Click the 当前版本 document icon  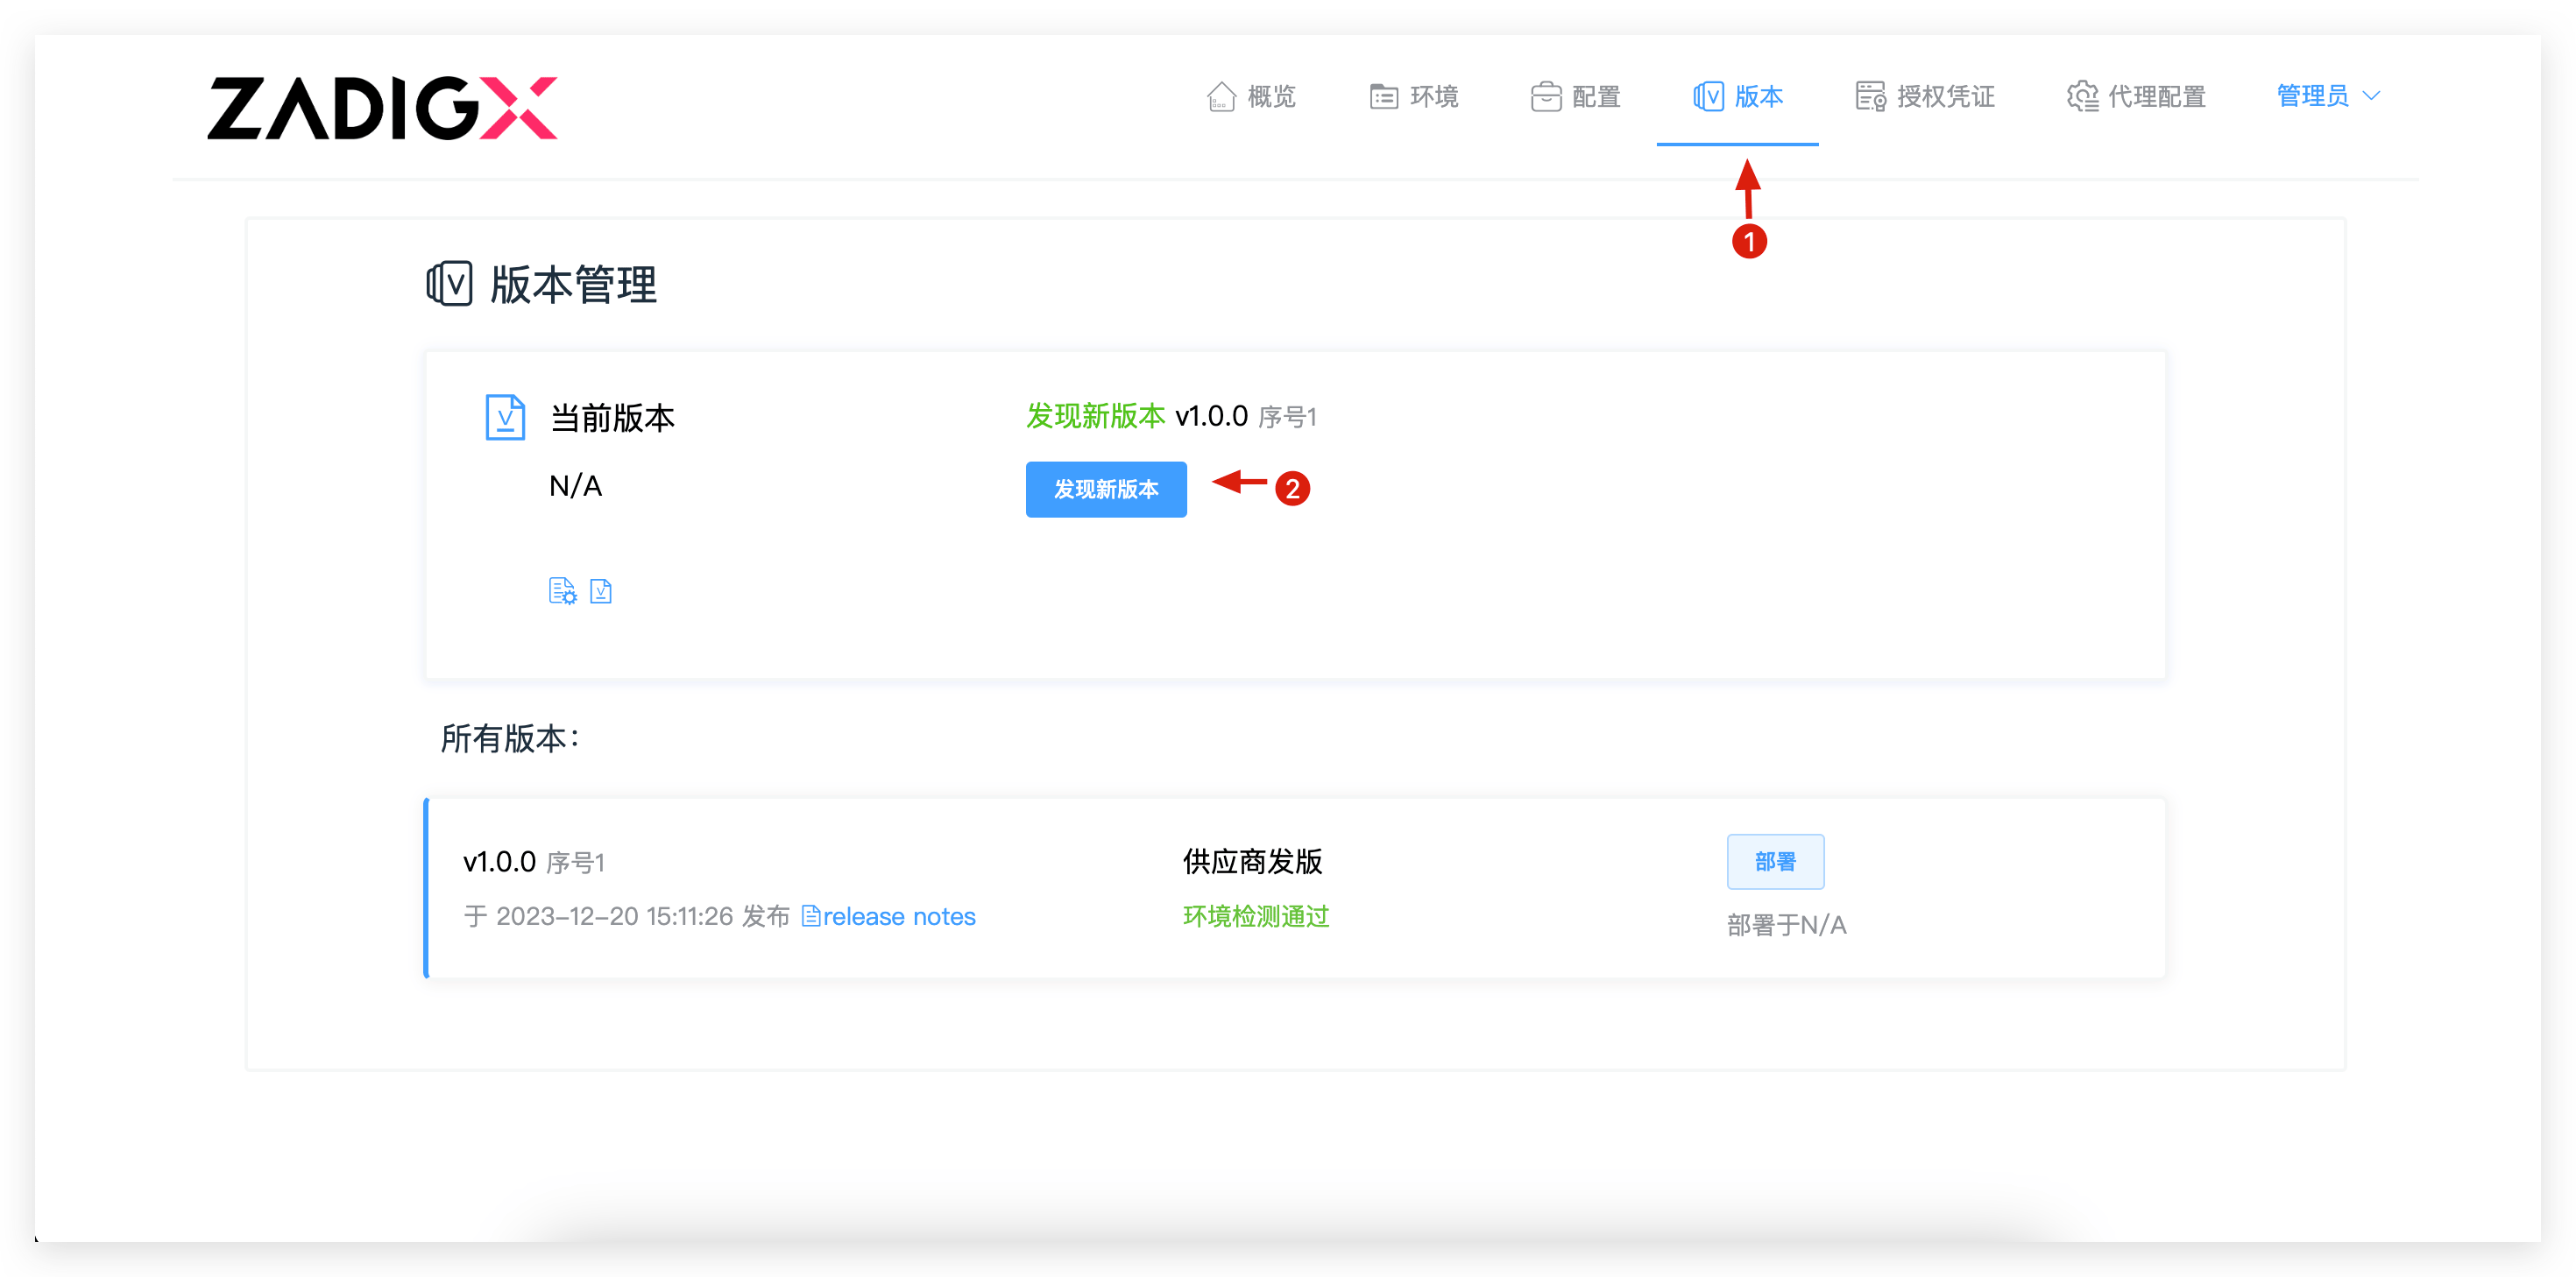(505, 417)
